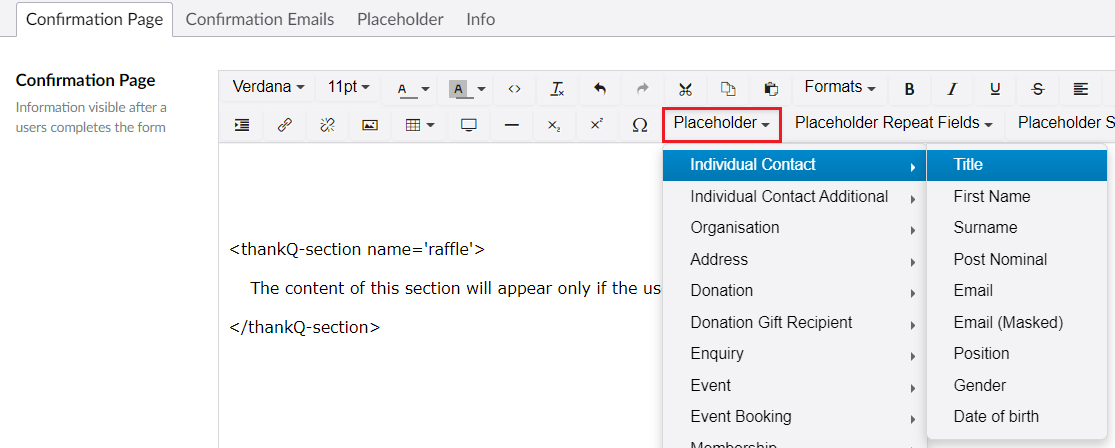The height and width of the screenshot is (448, 1115).
Task: Open the Placeholder Repeat Fields menu
Action: (x=893, y=124)
